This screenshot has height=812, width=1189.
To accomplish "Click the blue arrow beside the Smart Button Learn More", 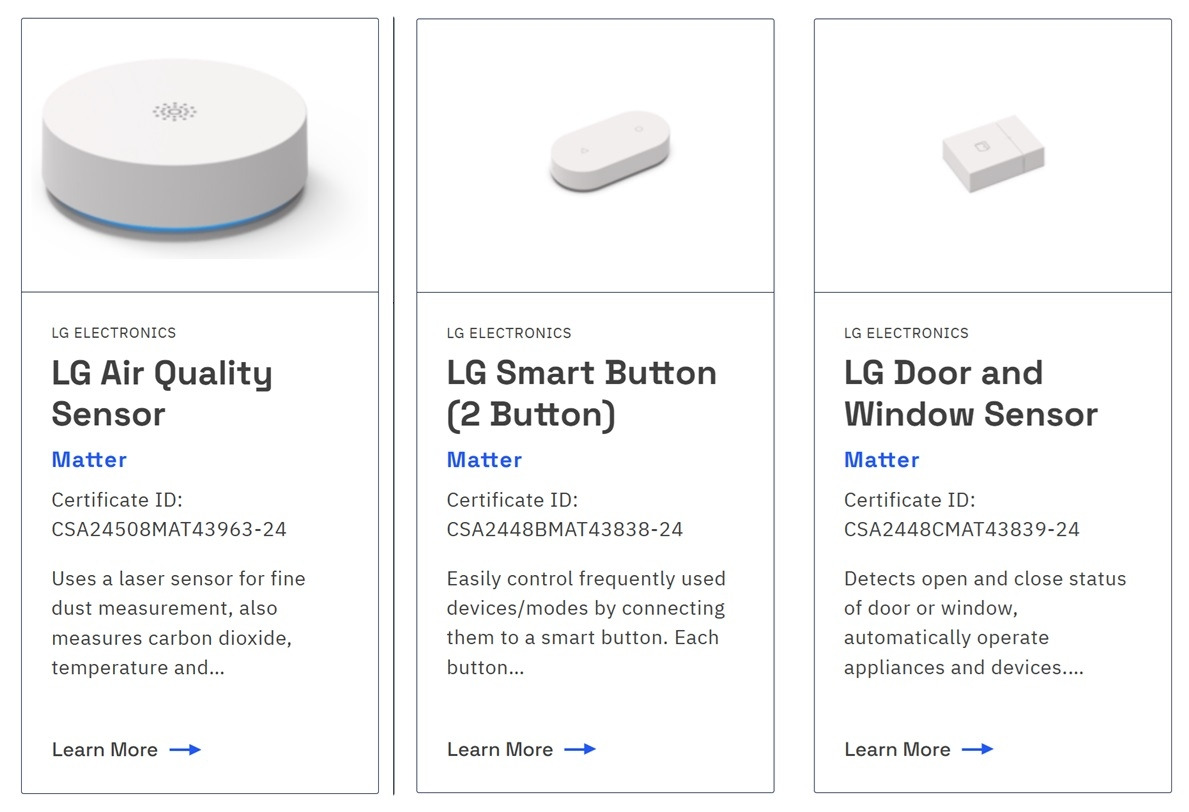I will coord(580,749).
